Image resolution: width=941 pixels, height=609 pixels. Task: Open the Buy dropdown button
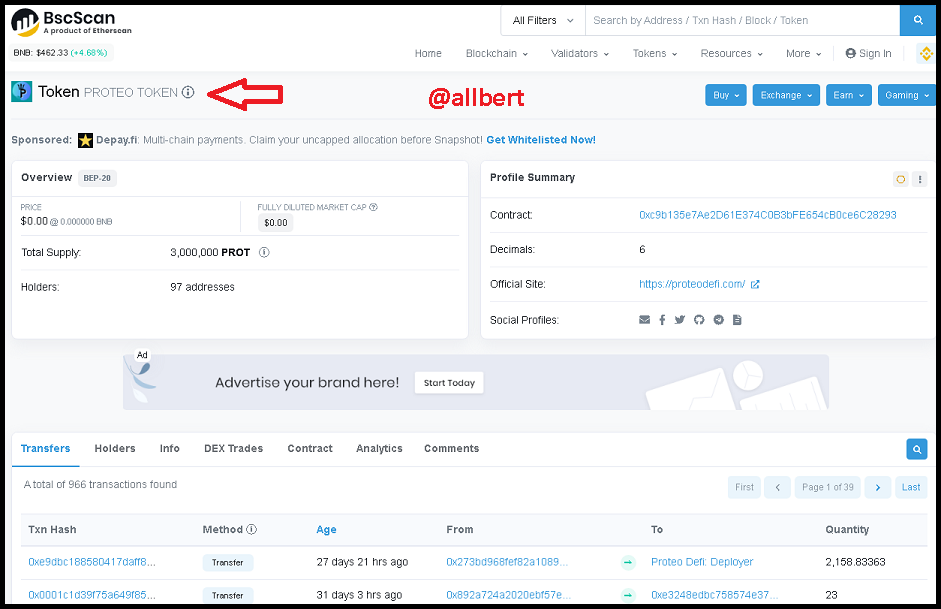(x=726, y=95)
